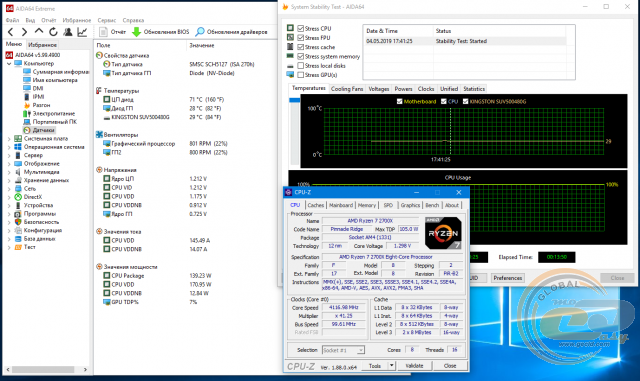Open the Mainboard tab in CPU-Z
This screenshot has width=640, height=381.
[x=341, y=205]
